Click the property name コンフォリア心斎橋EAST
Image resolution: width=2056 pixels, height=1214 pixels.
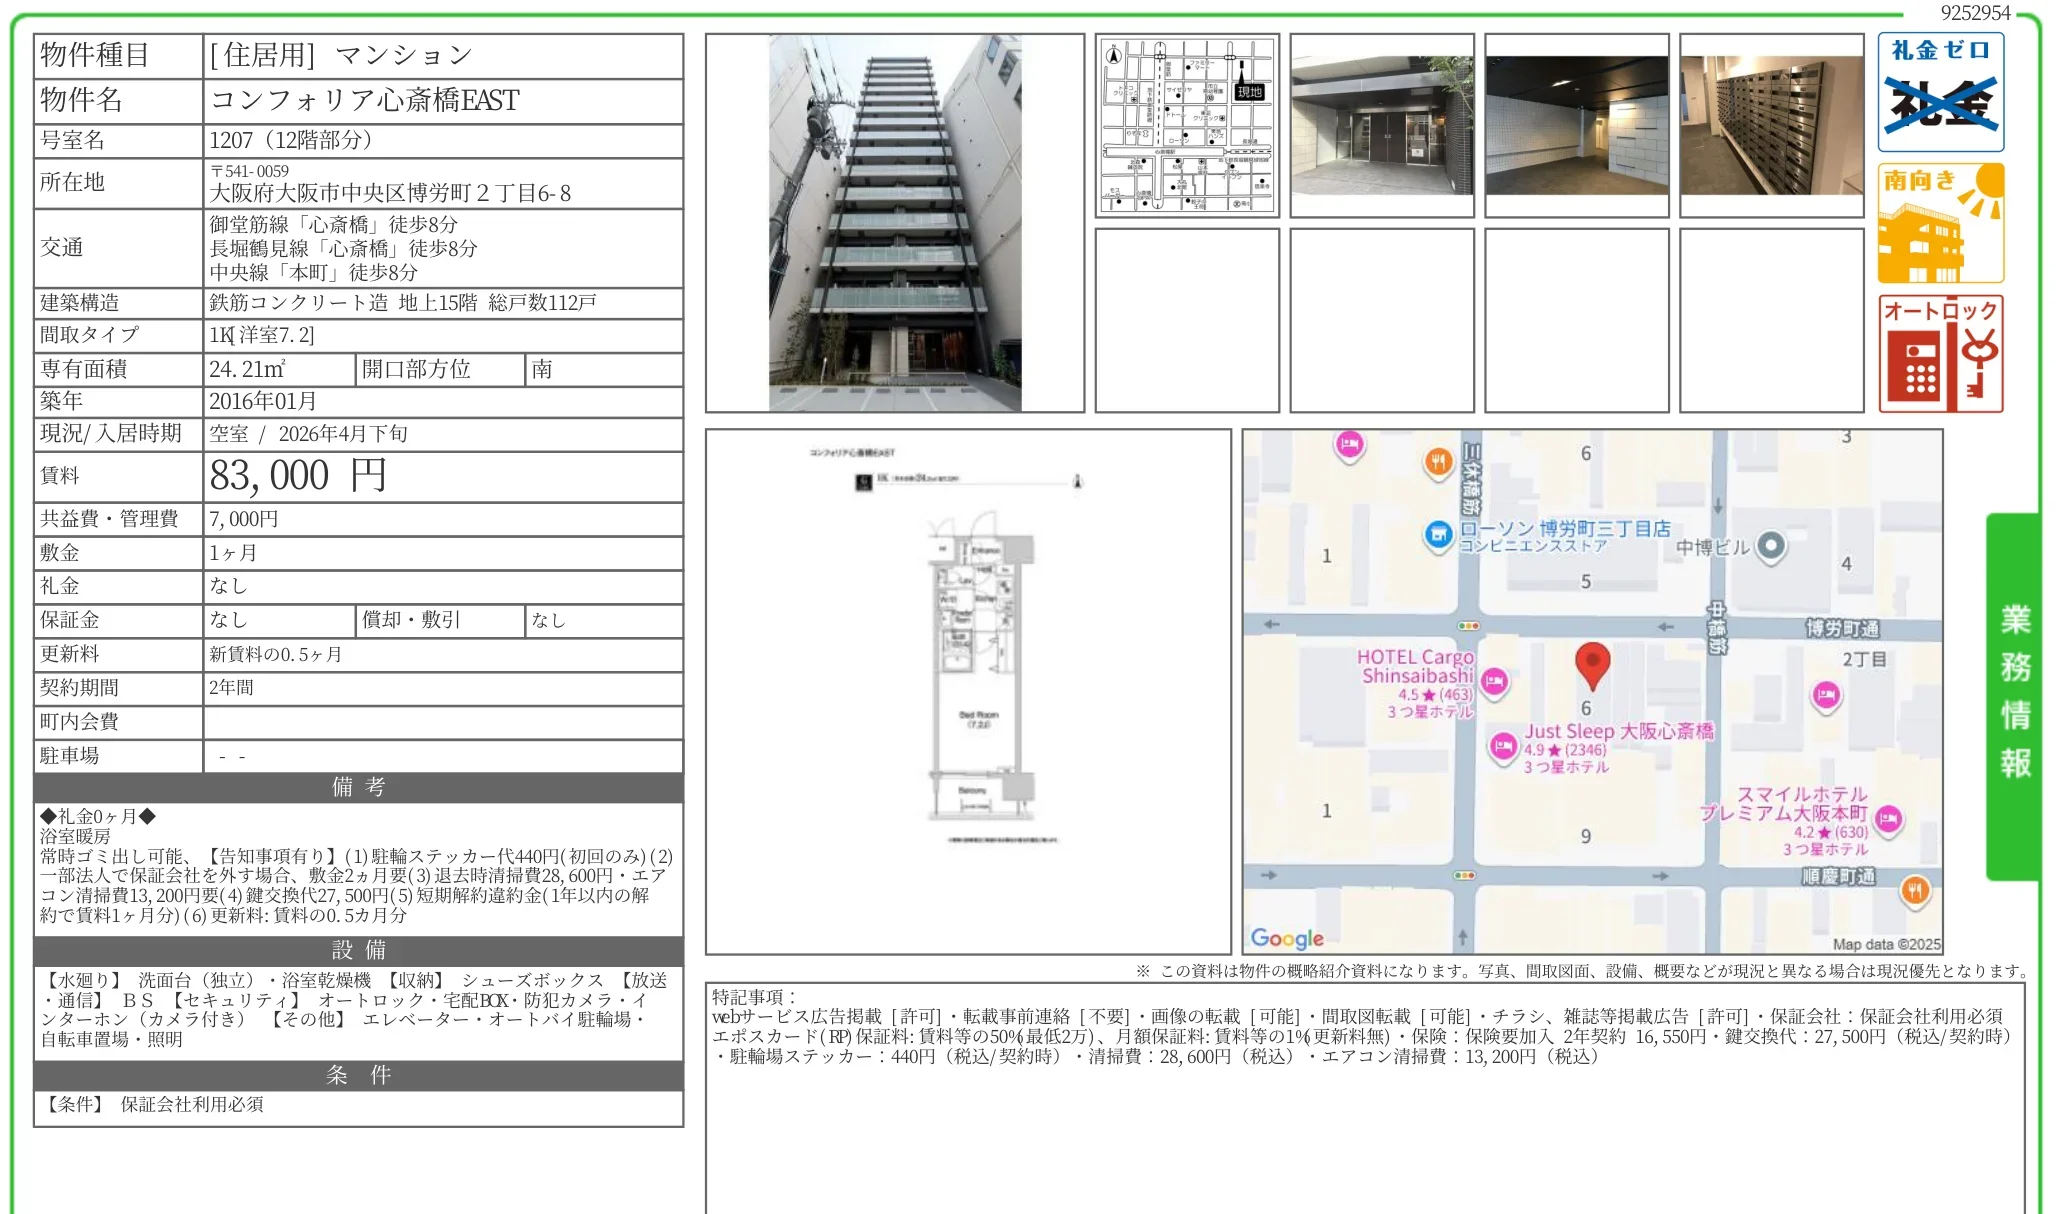tap(365, 100)
